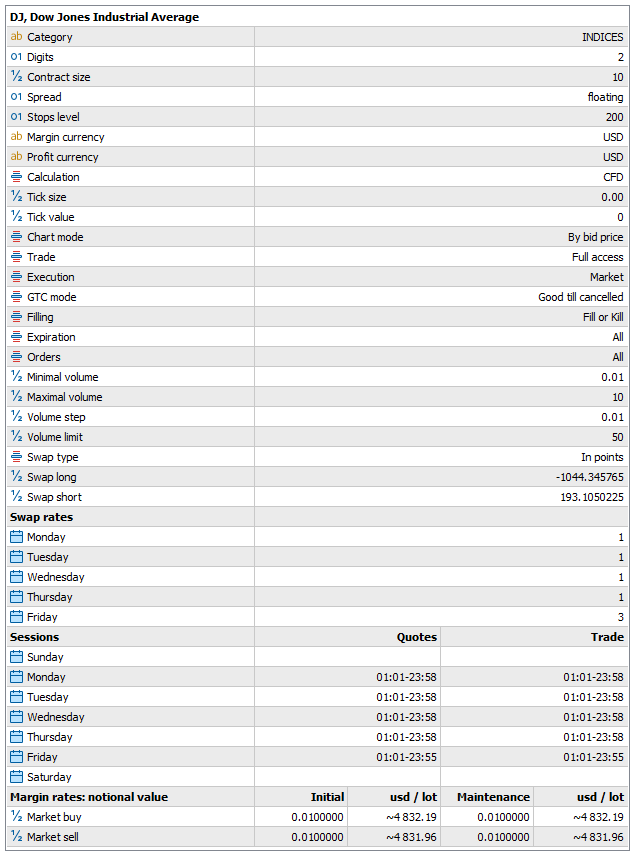Click the Quotes column header
The width and height of the screenshot is (633, 854).
click(x=416, y=637)
